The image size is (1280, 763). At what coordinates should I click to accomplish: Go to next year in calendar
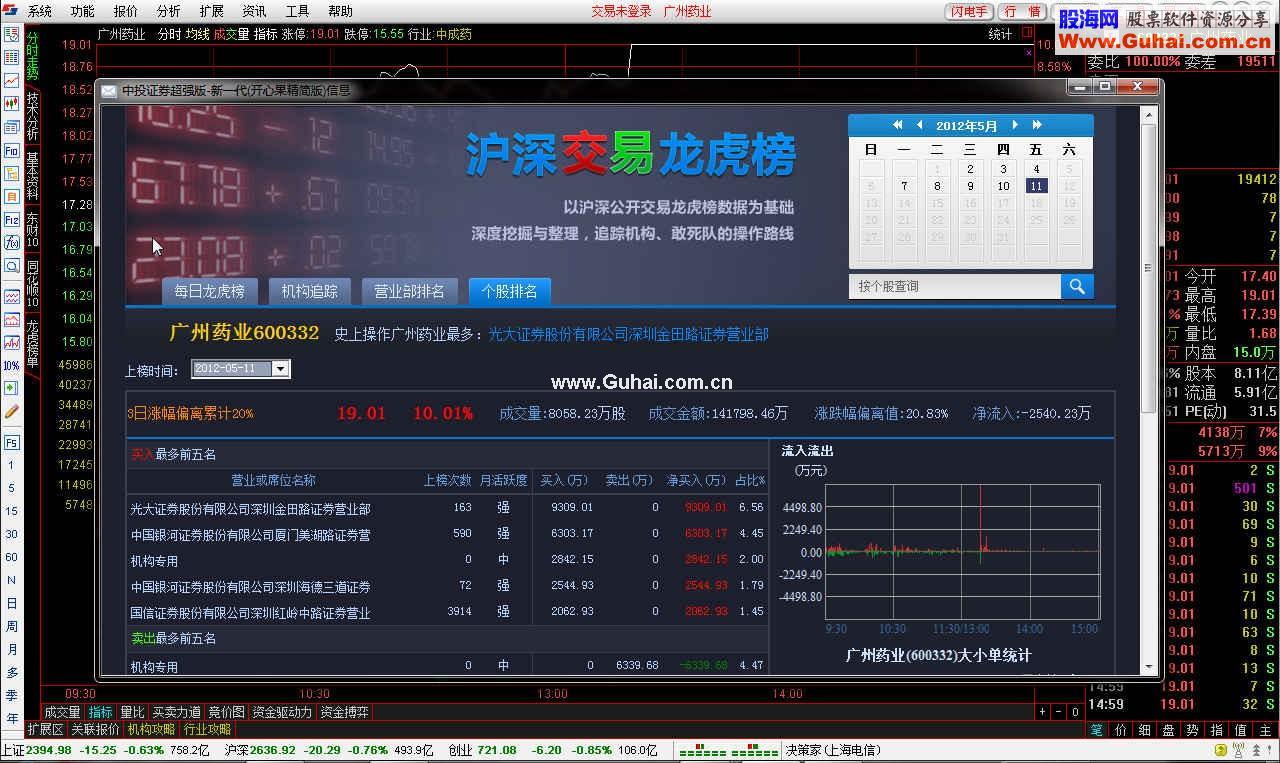pos(1037,125)
